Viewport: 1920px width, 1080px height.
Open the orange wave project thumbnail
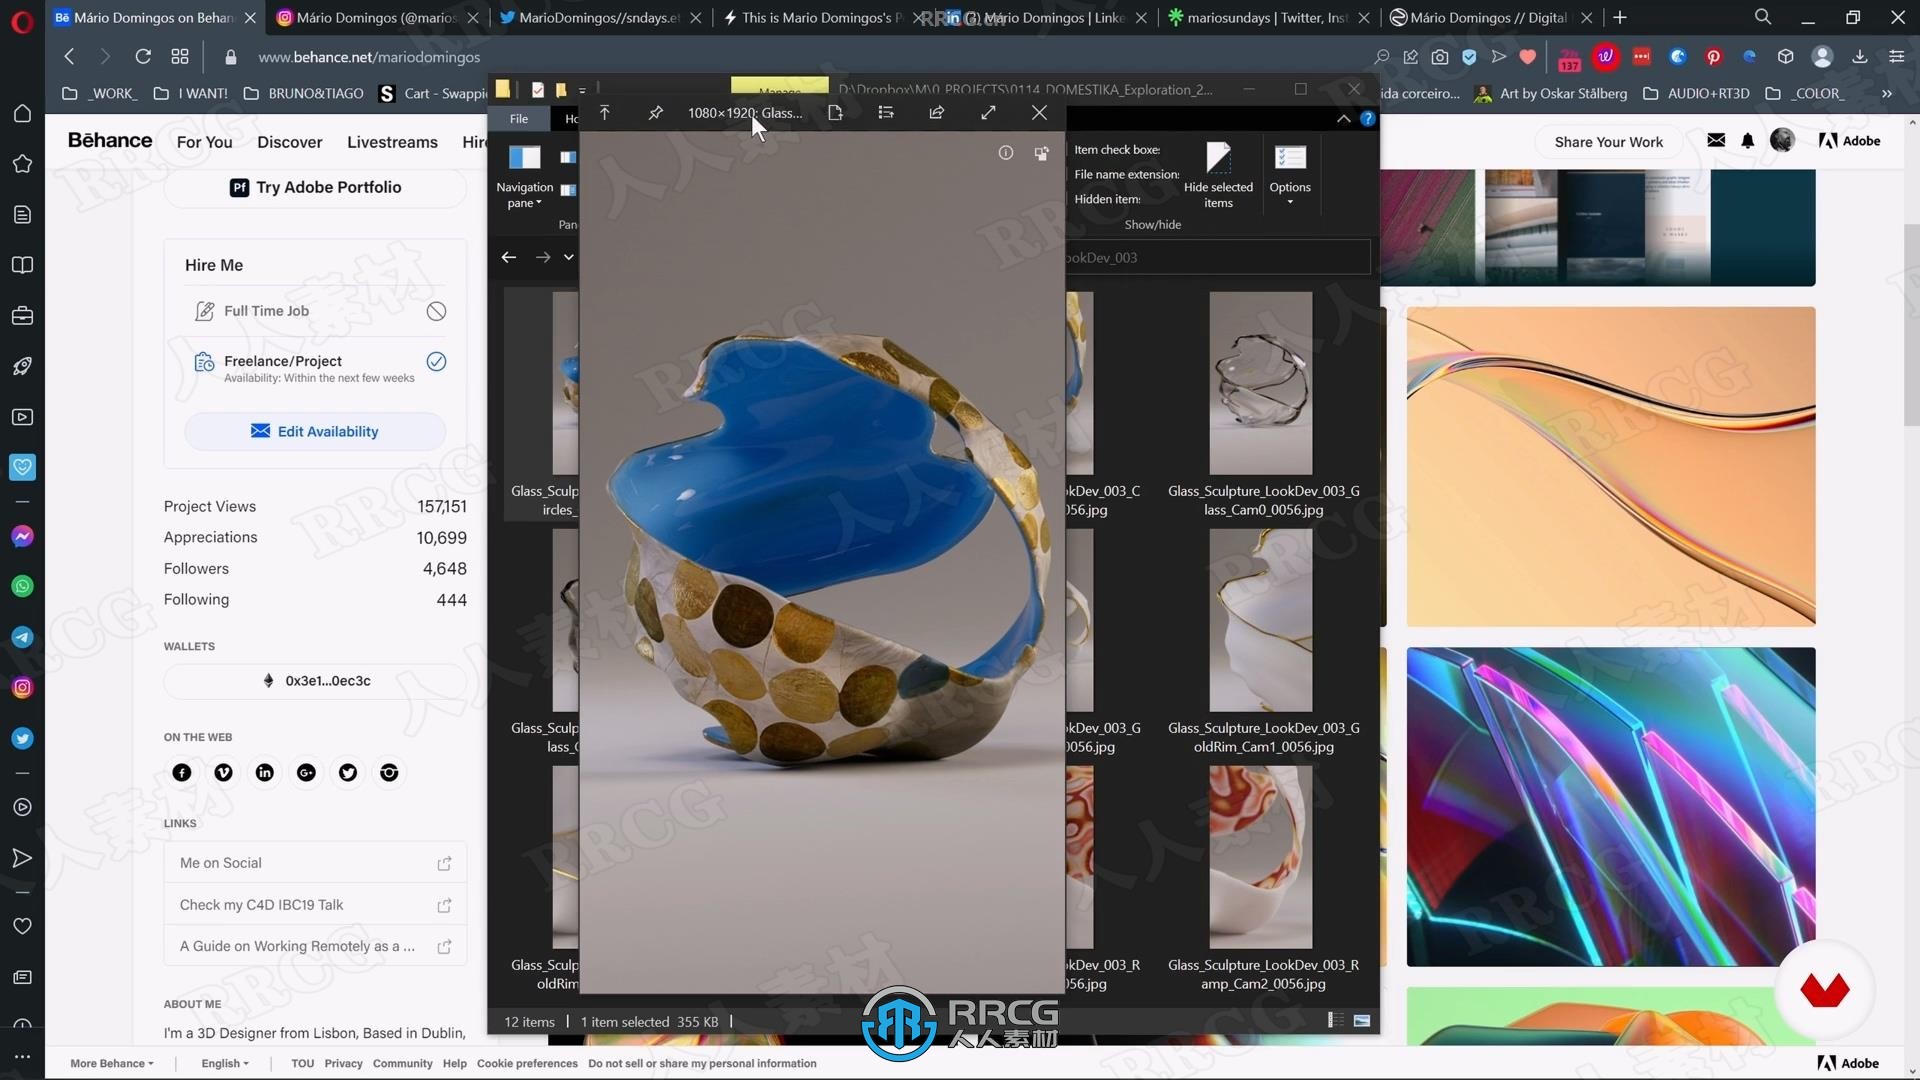pyautogui.click(x=1611, y=467)
